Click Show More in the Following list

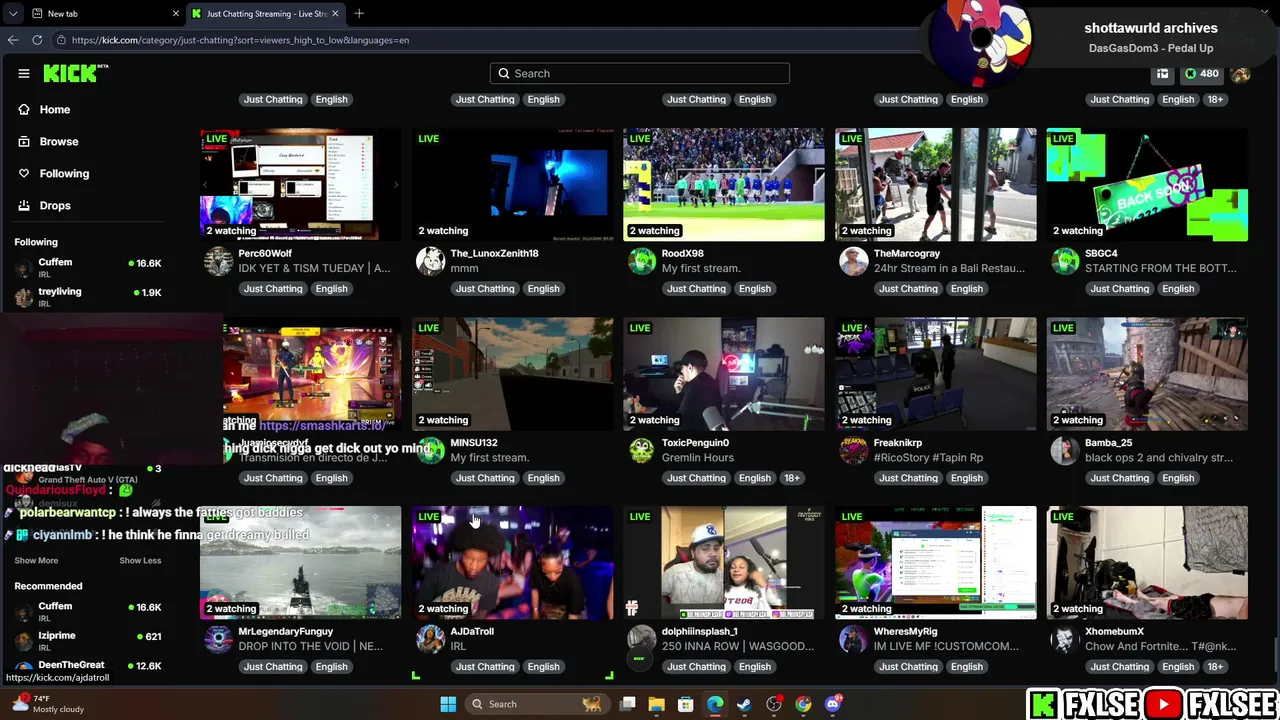tap(36, 560)
